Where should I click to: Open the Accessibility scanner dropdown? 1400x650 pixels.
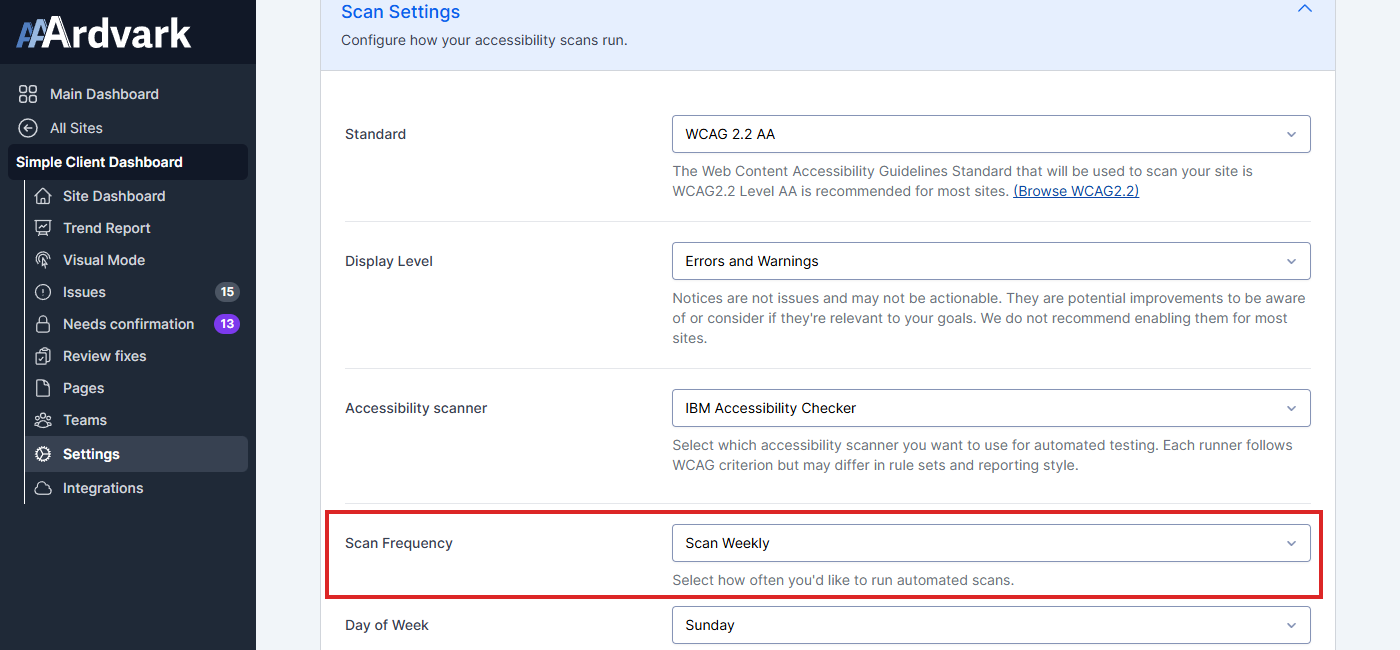(991, 408)
